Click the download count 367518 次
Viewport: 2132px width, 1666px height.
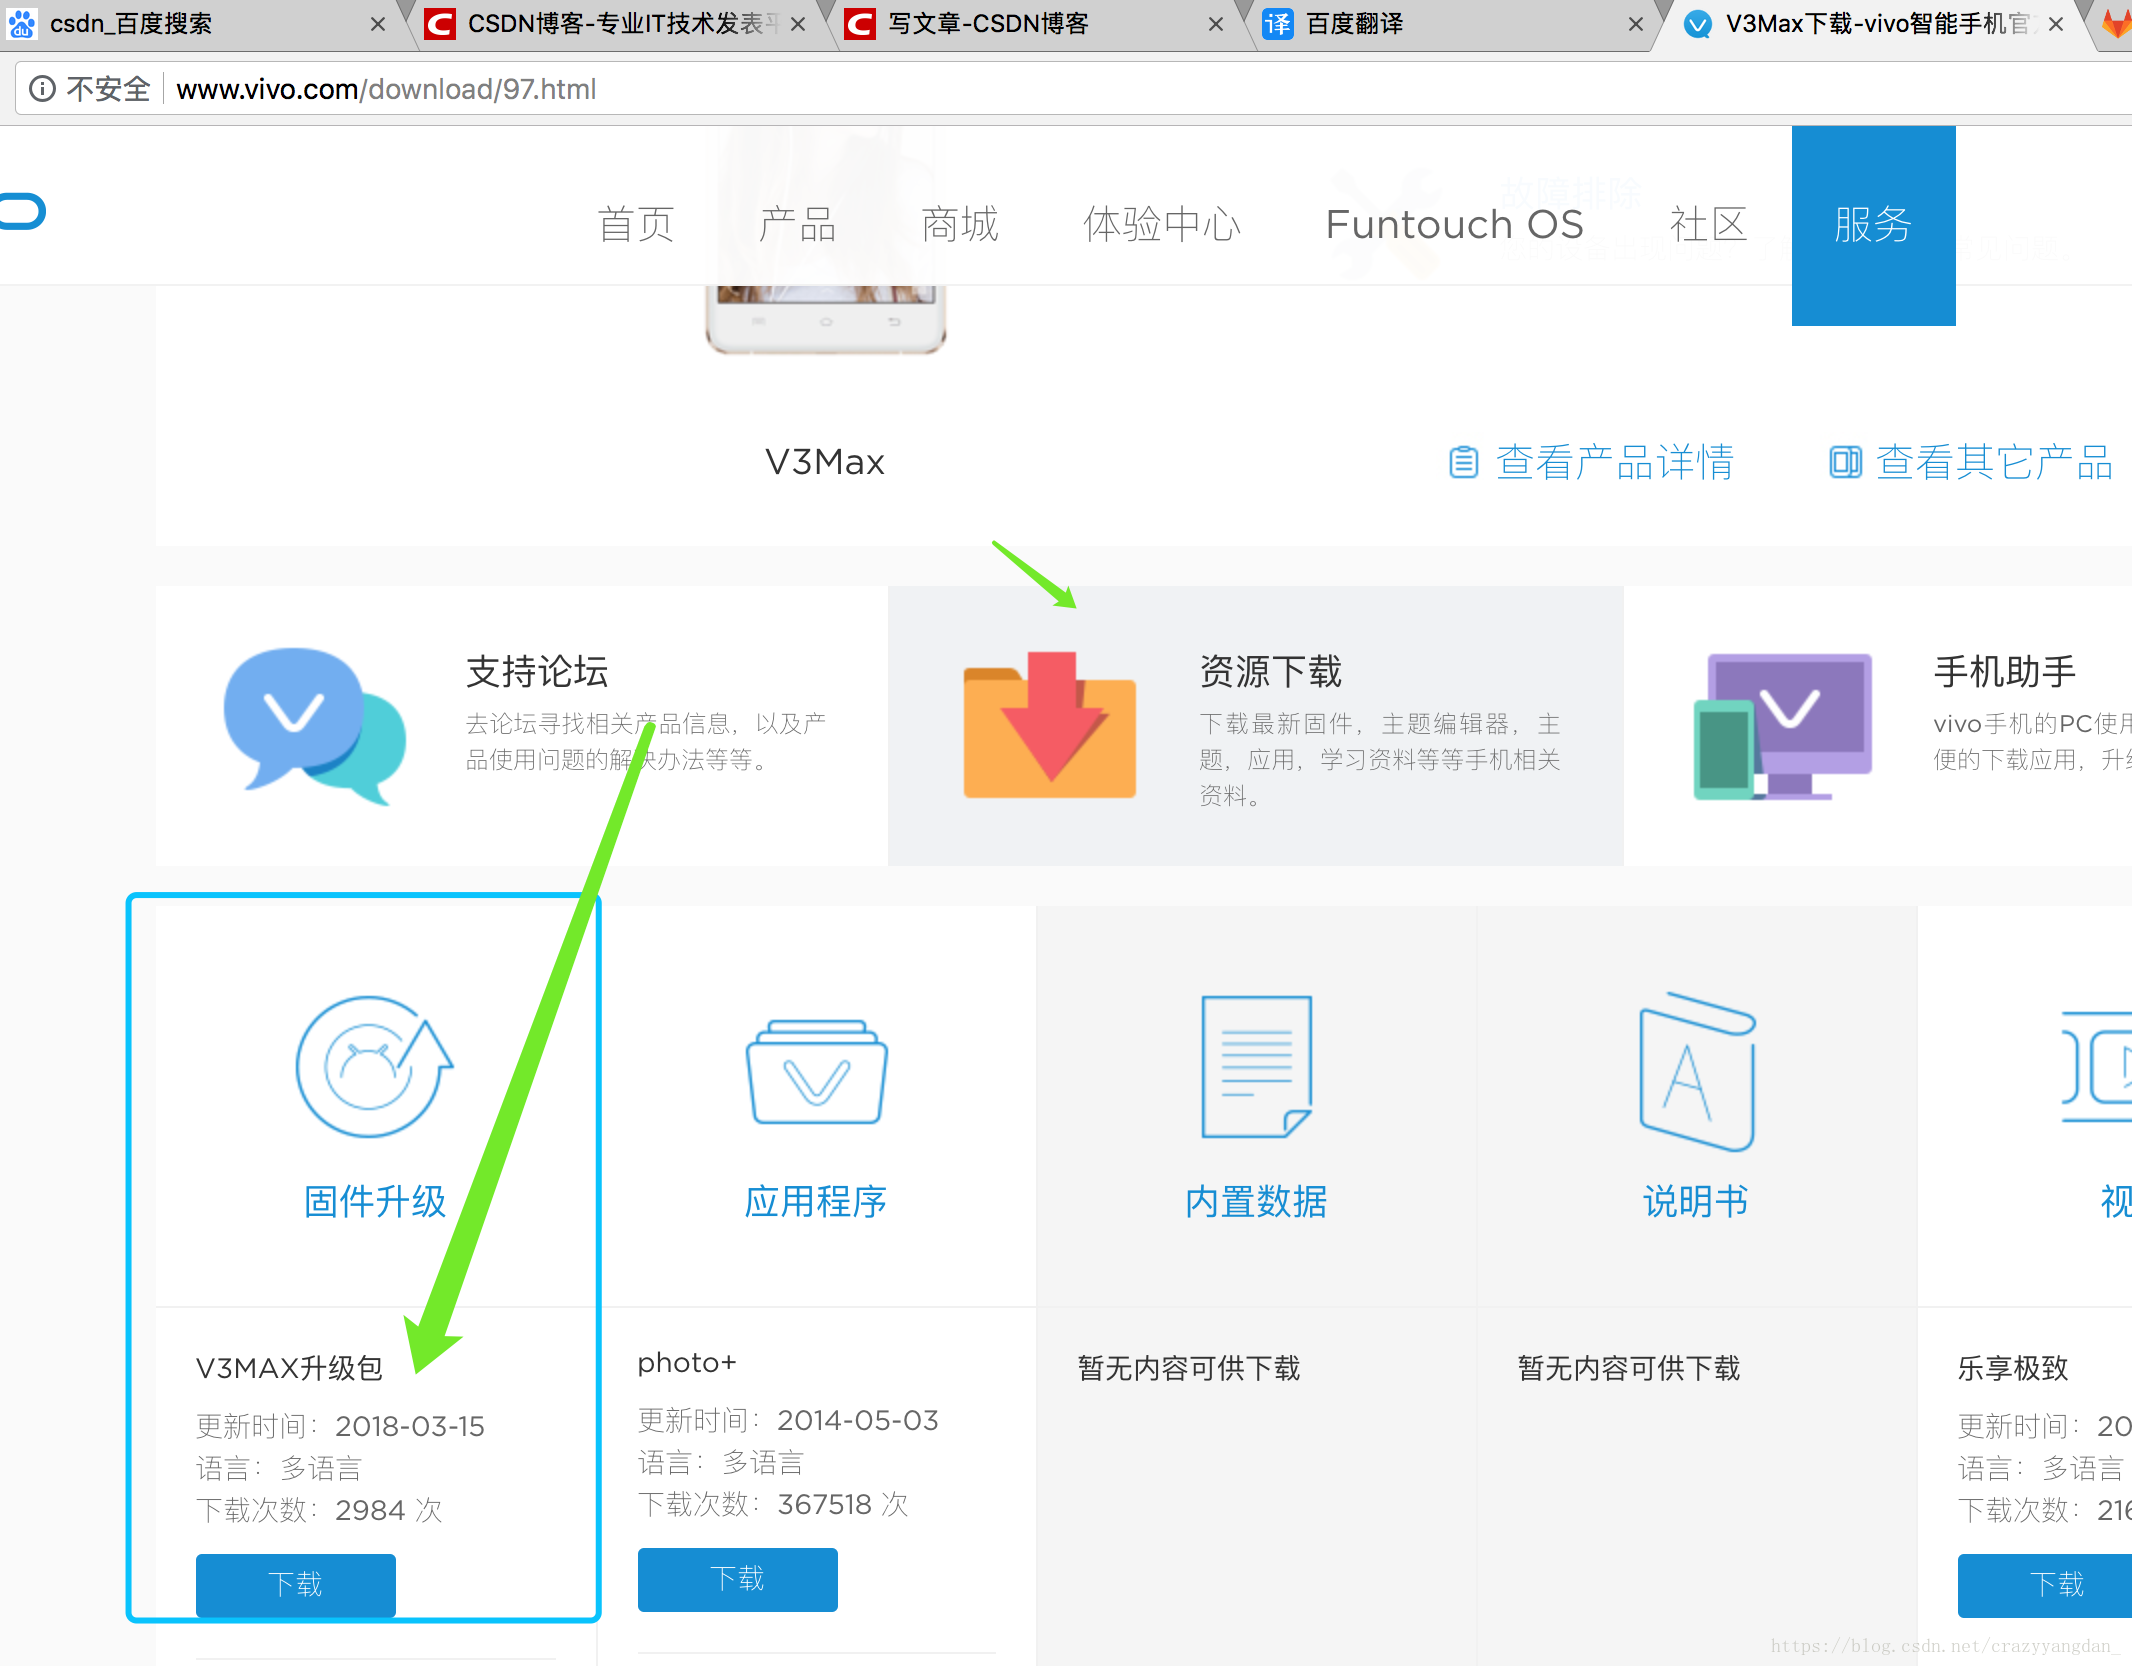point(843,1504)
